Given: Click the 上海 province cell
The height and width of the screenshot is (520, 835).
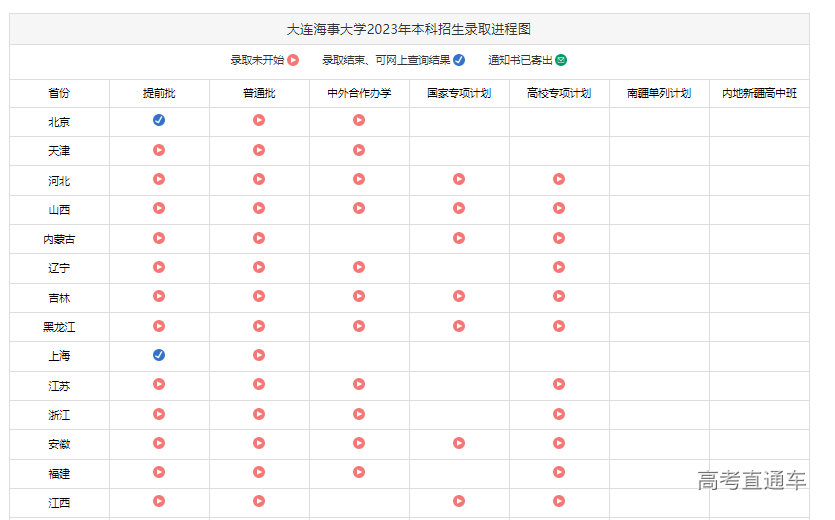Looking at the screenshot, I should (59, 356).
